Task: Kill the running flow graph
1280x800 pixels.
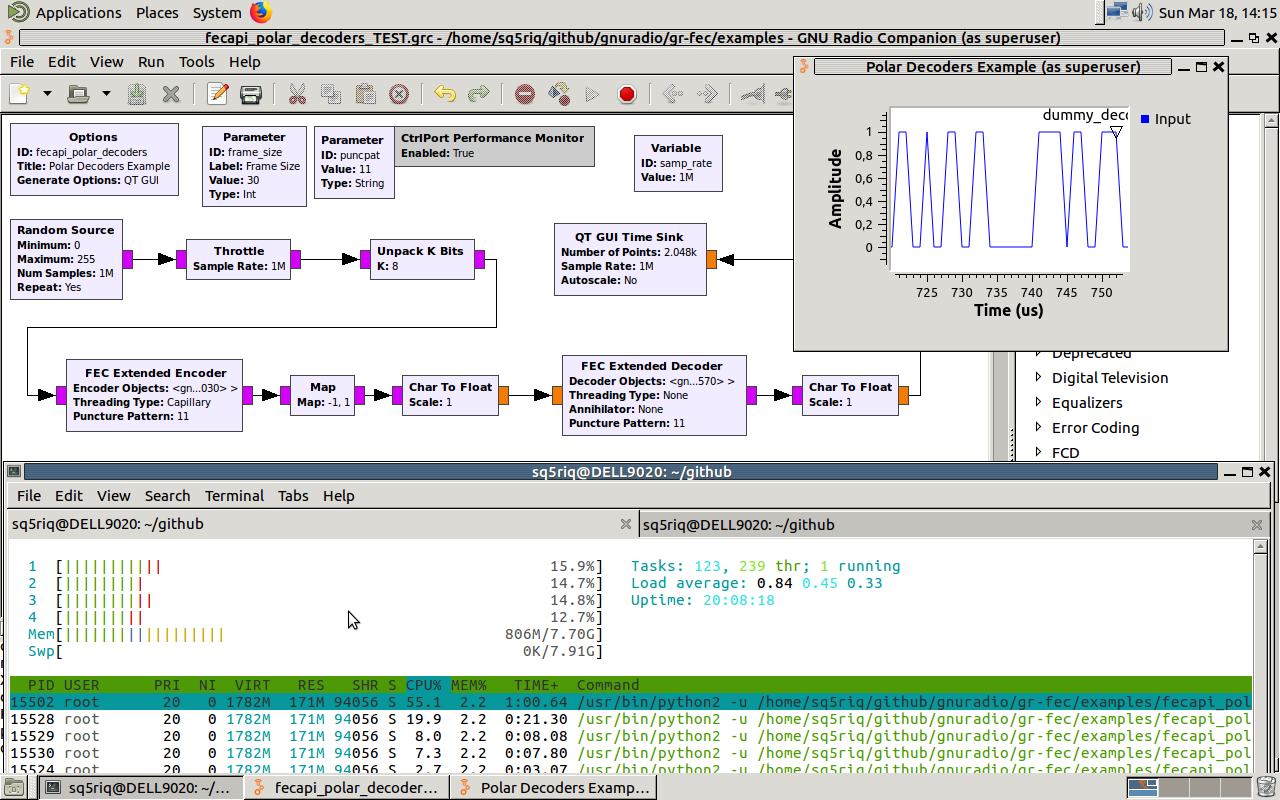Action: point(627,94)
